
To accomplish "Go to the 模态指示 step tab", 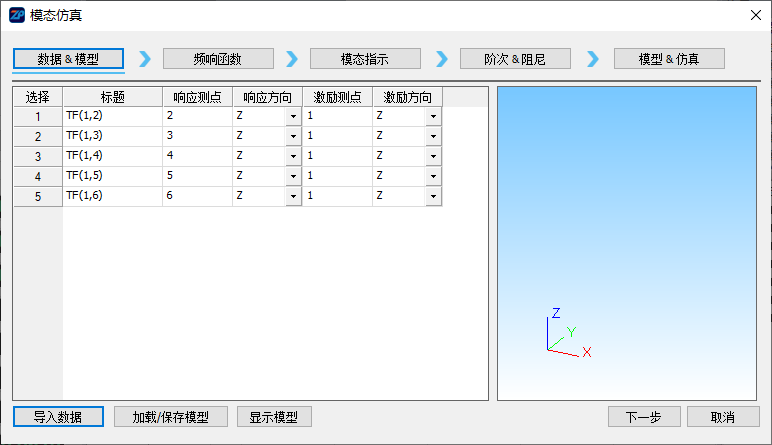I will click(x=365, y=59).
